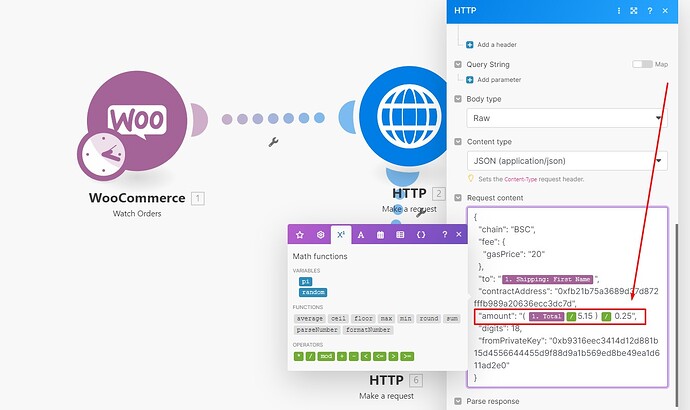Insert the plus + operator
690x410 pixels.
tap(341, 356)
